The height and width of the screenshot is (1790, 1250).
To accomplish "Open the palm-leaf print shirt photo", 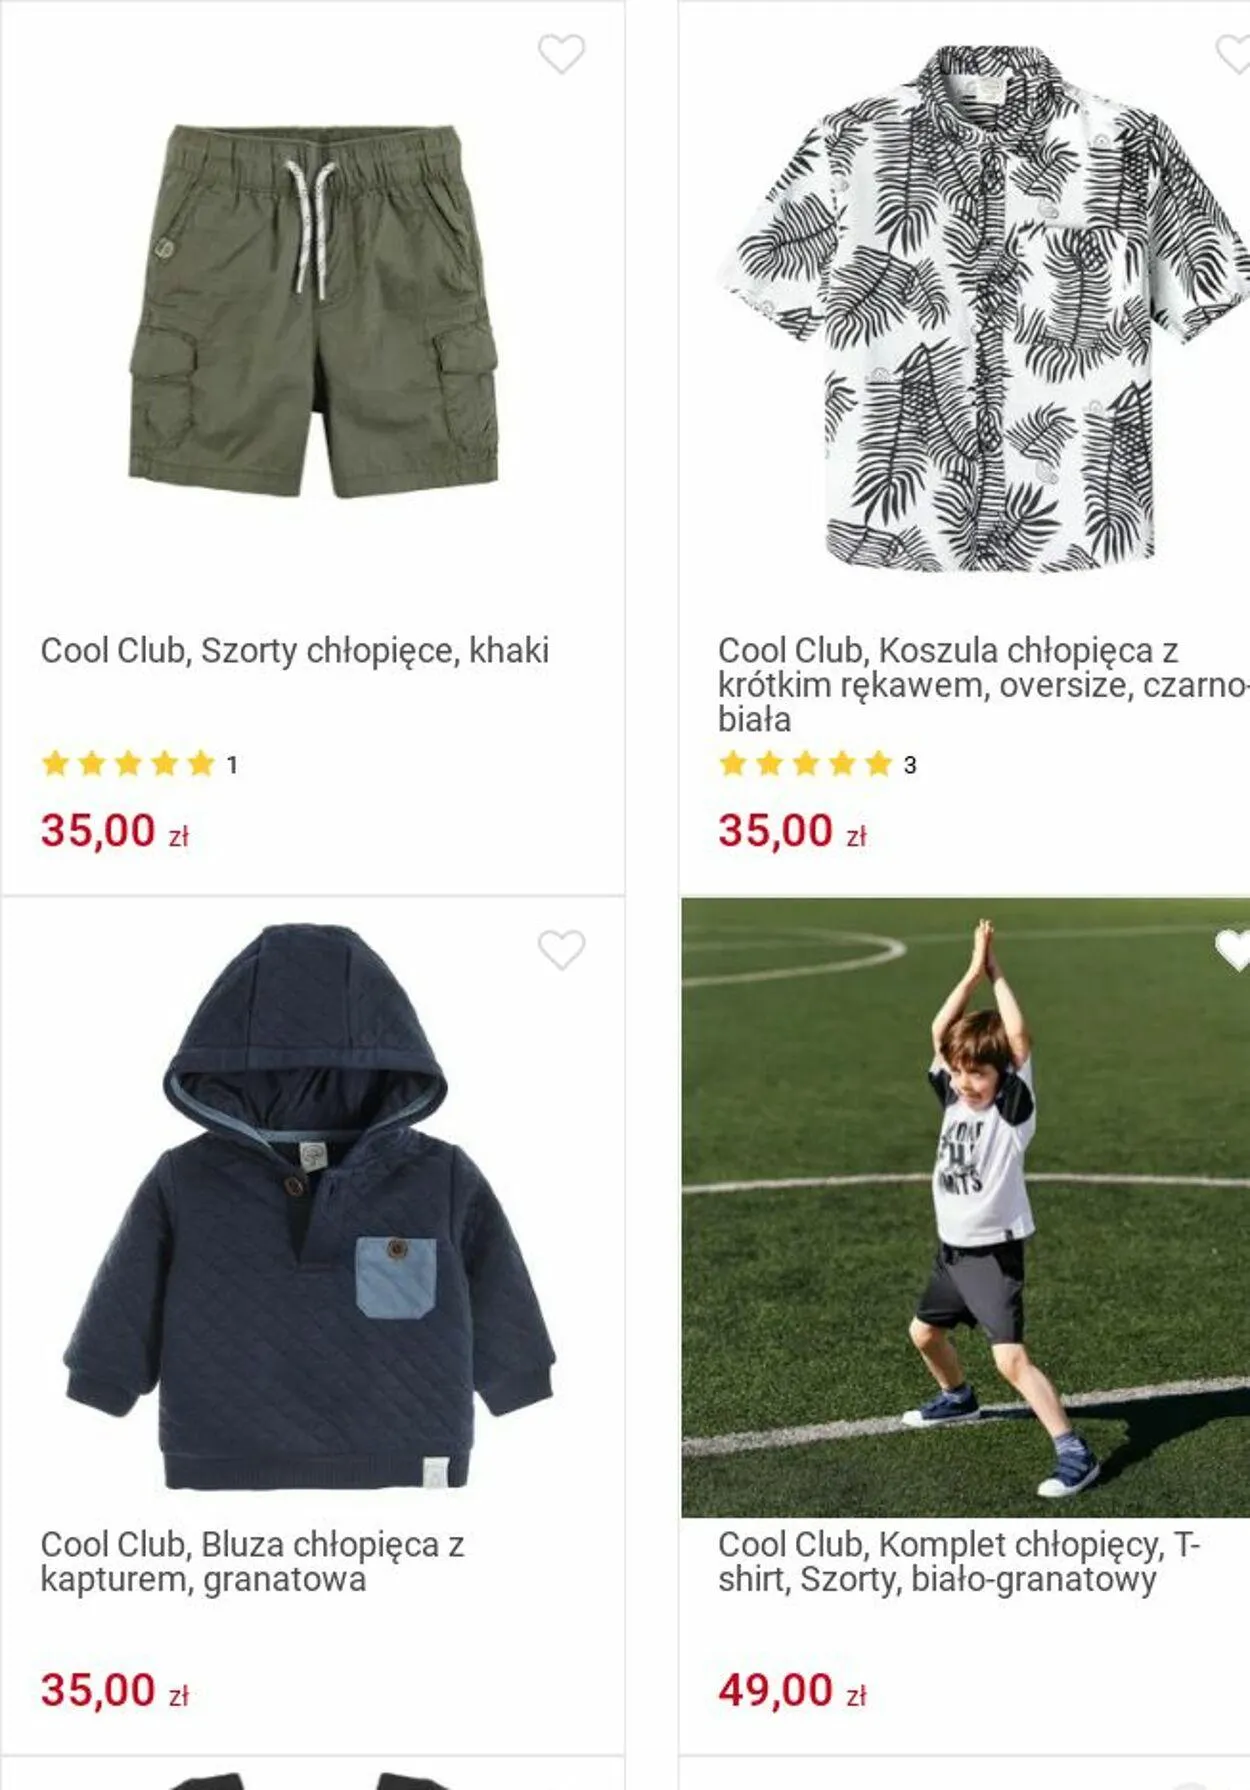I will [x=985, y=308].
